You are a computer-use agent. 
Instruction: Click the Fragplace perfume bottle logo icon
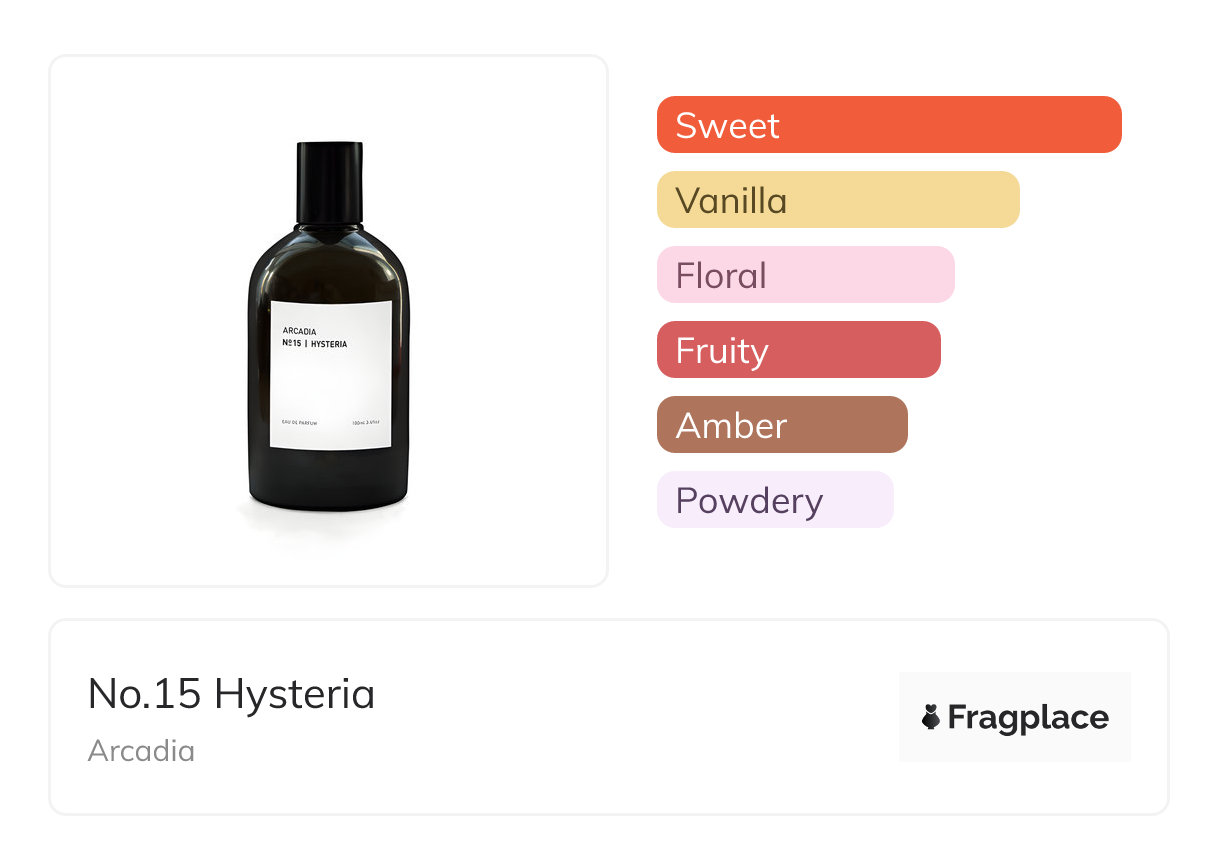click(931, 717)
